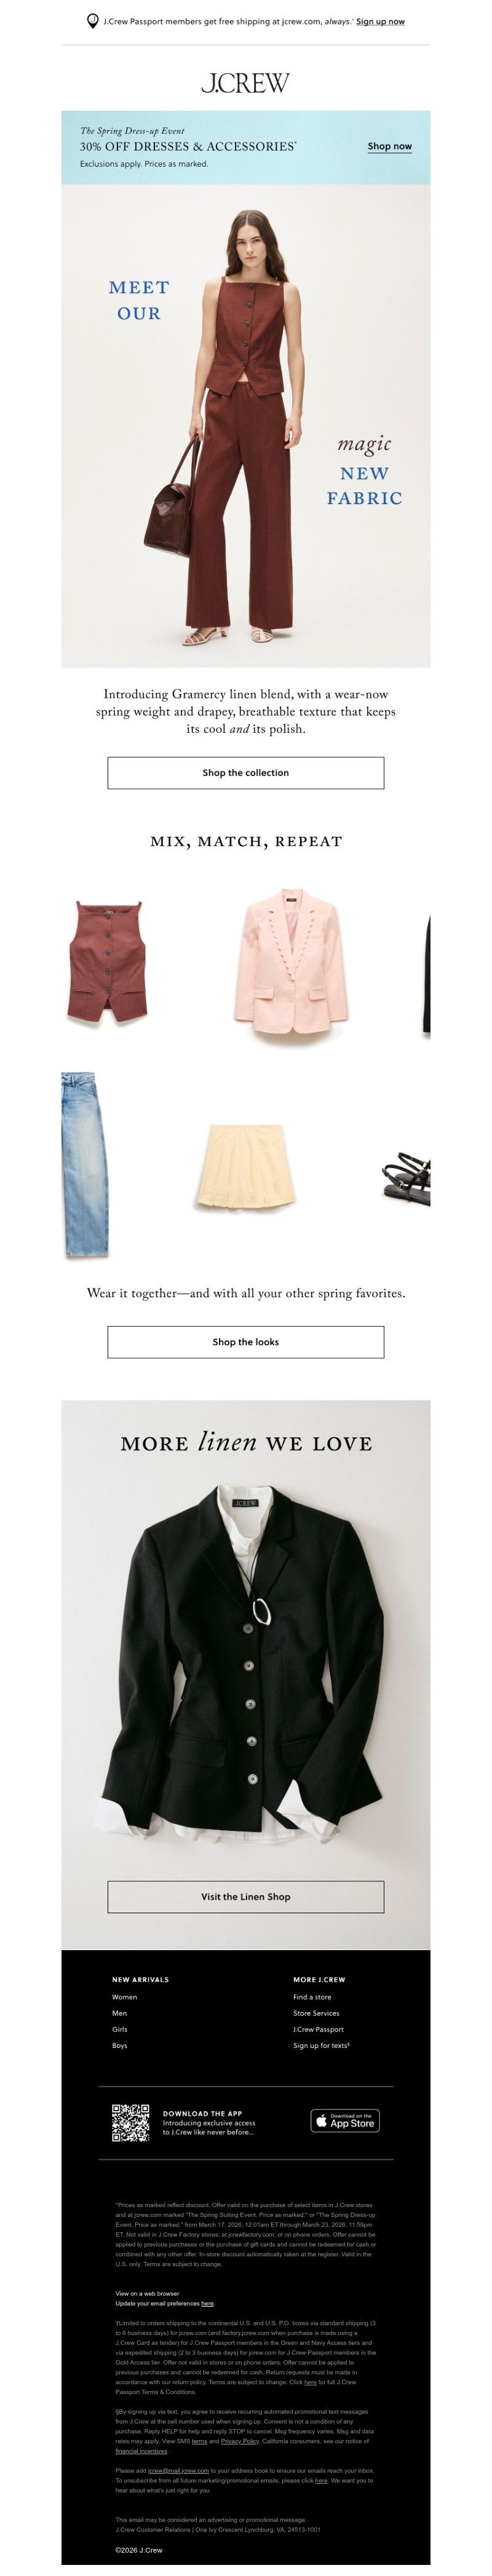Click the Shop the collection button
This screenshot has height=2576, width=492.
246,772
